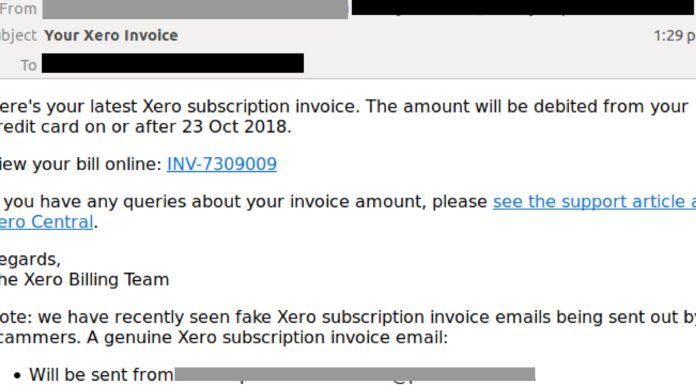Click the black redacted sender address
Viewport: 696px width, 385px height.
click(523, 8)
